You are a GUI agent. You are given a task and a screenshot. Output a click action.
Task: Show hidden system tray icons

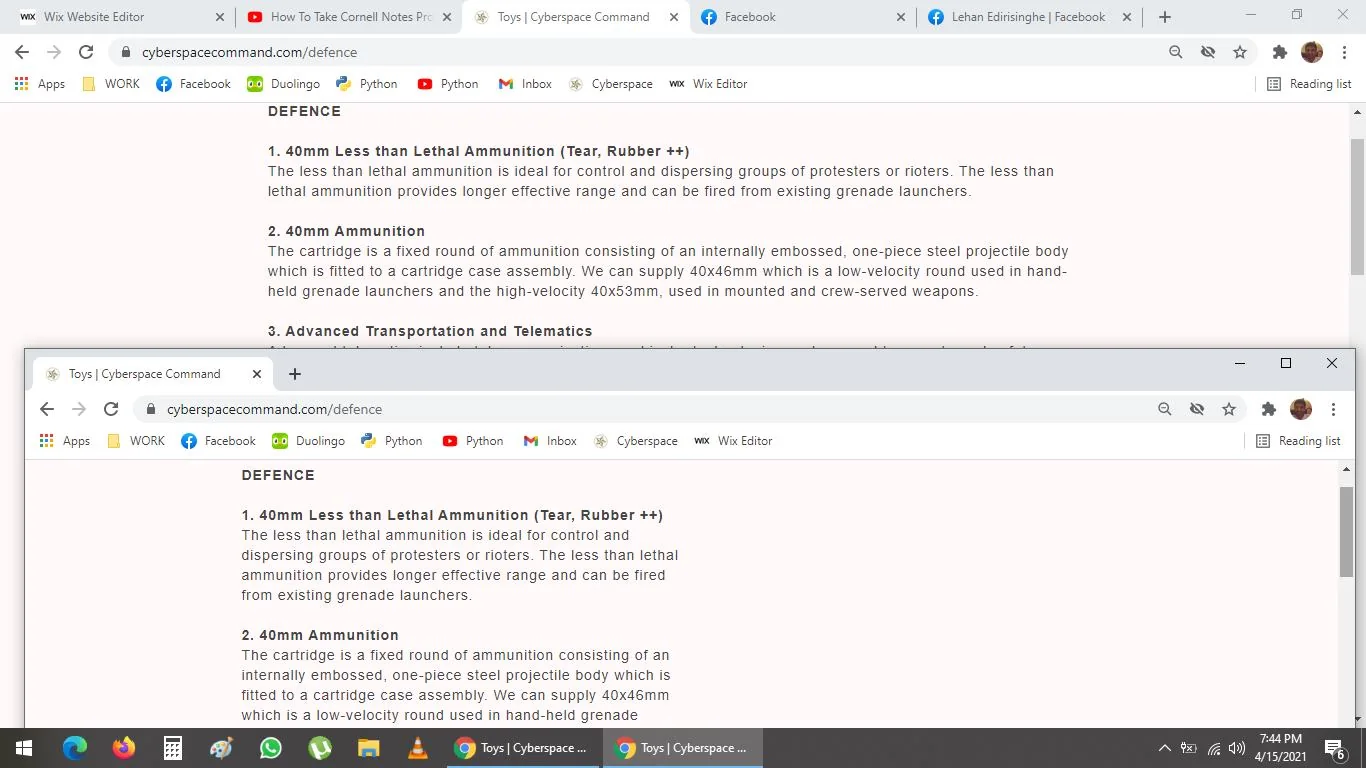point(1164,748)
